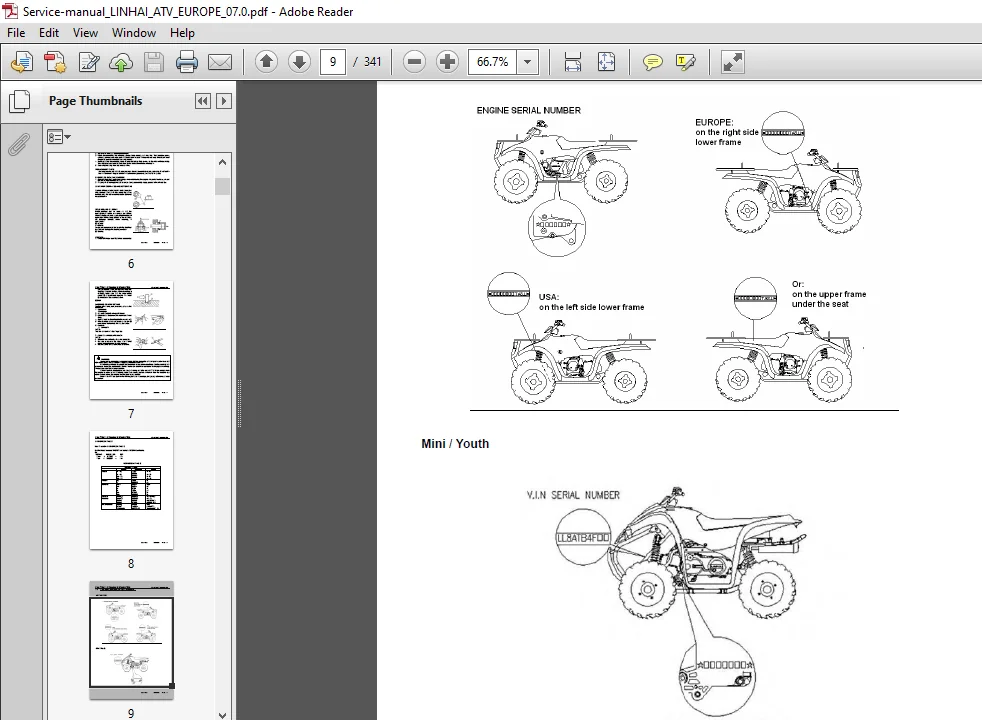The width and height of the screenshot is (982, 720).
Task: Add a sticky note comment
Action: point(653,62)
